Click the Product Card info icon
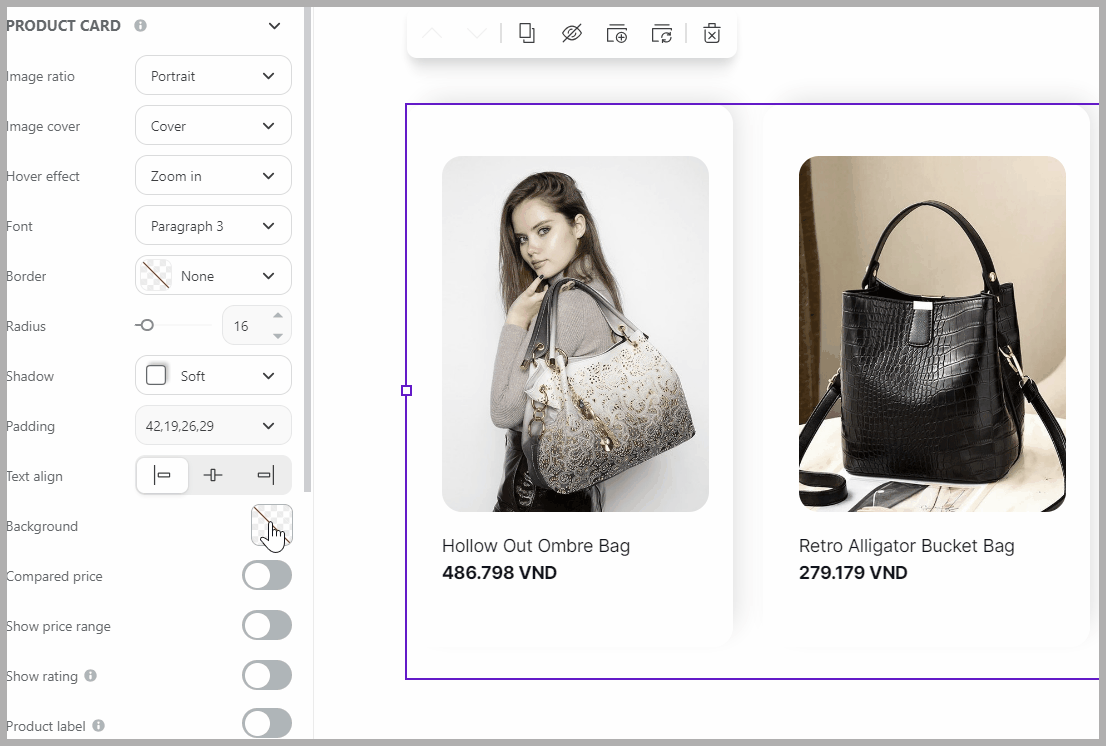Screen dimensions: 1106x746 (140, 25)
